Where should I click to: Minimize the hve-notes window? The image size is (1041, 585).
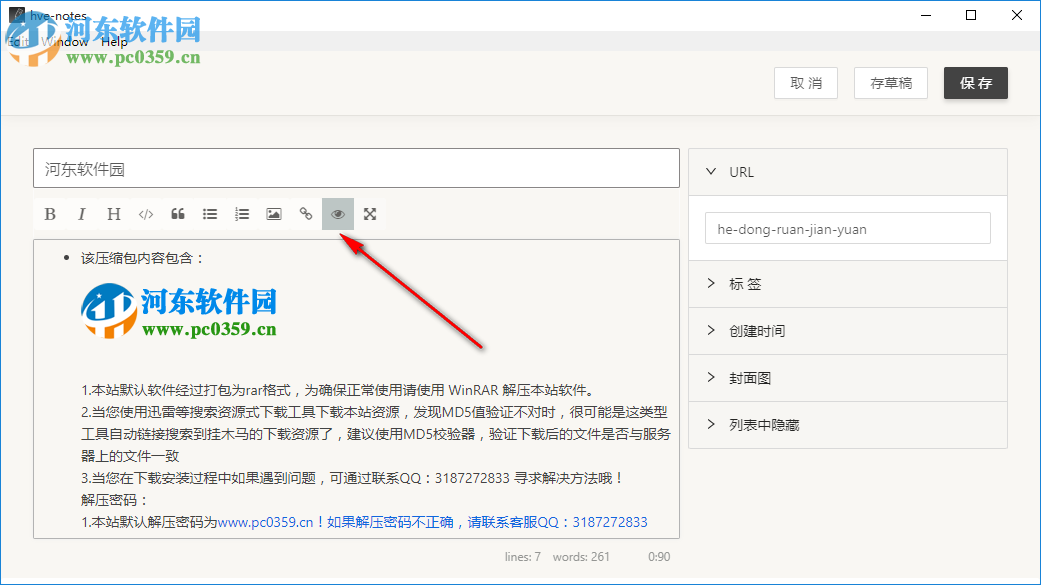(x=926, y=15)
